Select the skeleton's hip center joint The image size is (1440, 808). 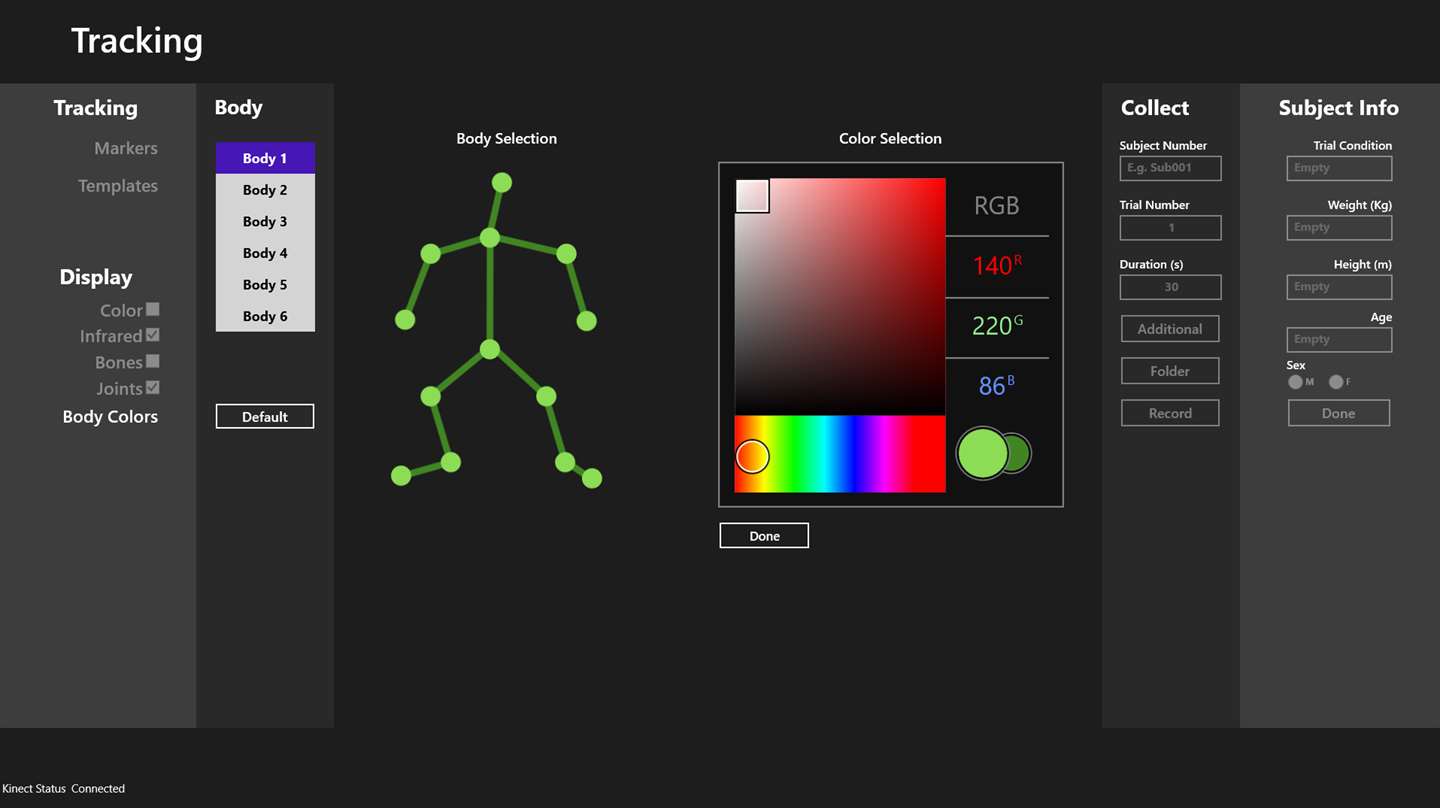[489, 349]
